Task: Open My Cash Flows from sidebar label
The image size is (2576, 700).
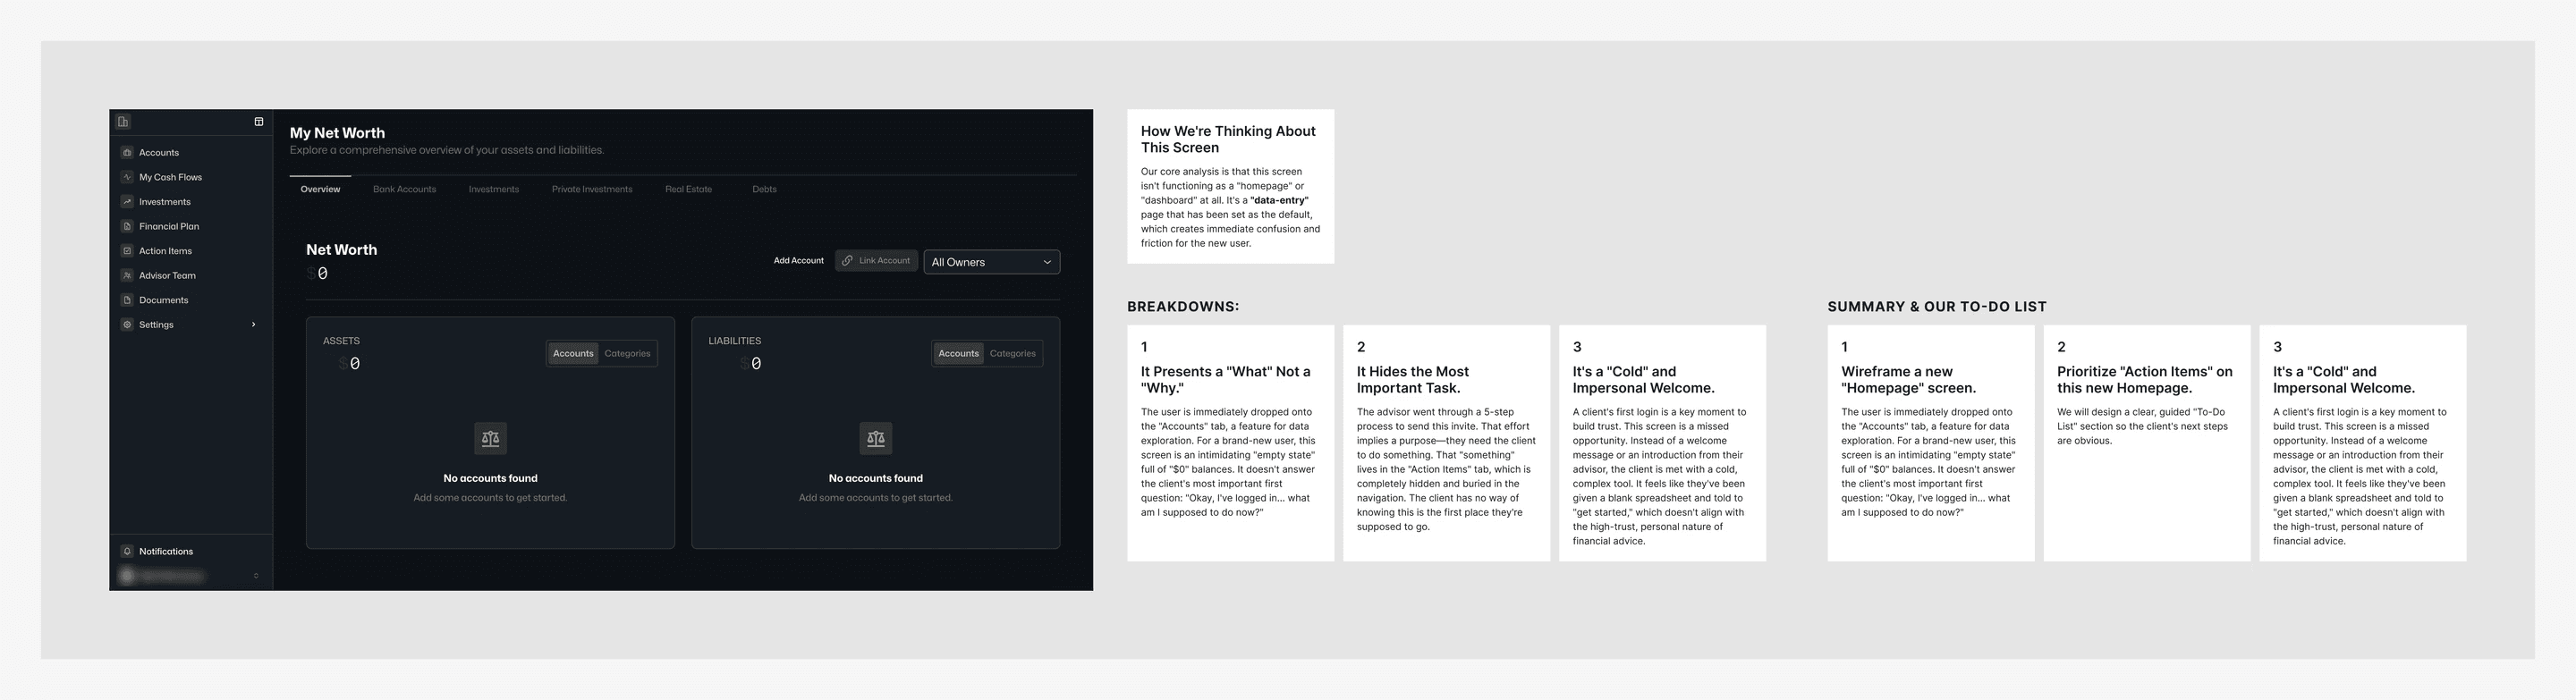Action: (170, 177)
